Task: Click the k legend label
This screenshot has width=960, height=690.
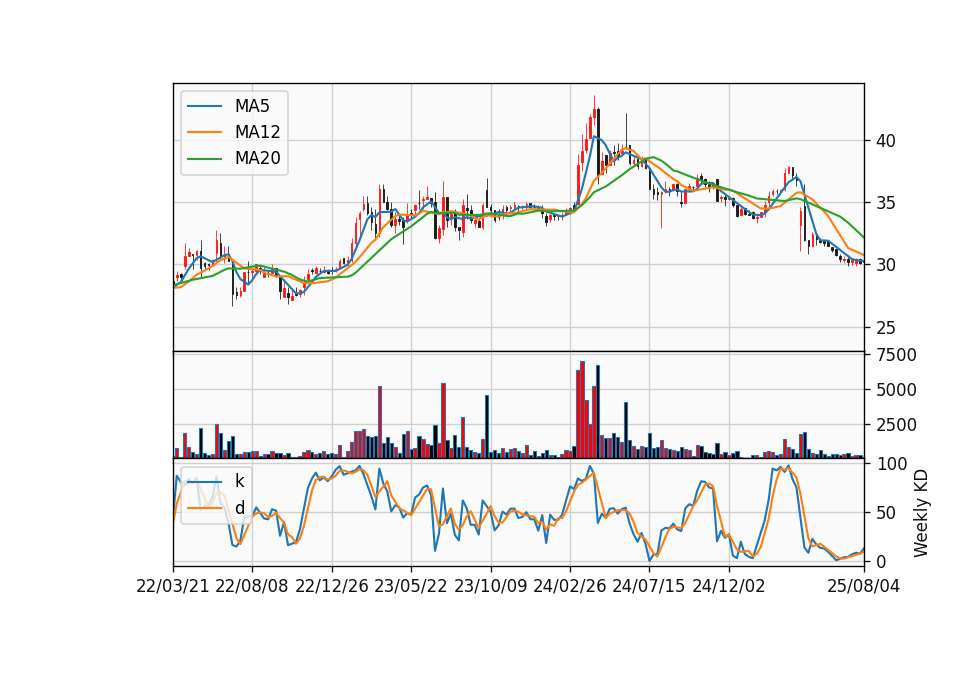Action: coord(239,481)
